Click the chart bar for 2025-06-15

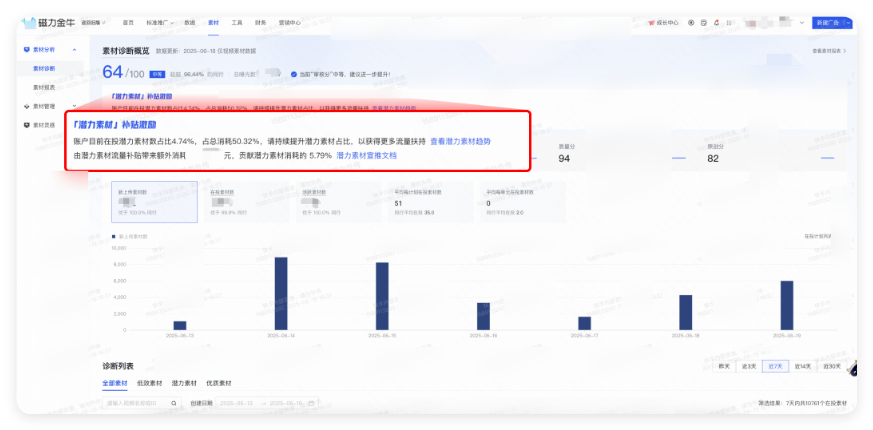tap(382, 296)
